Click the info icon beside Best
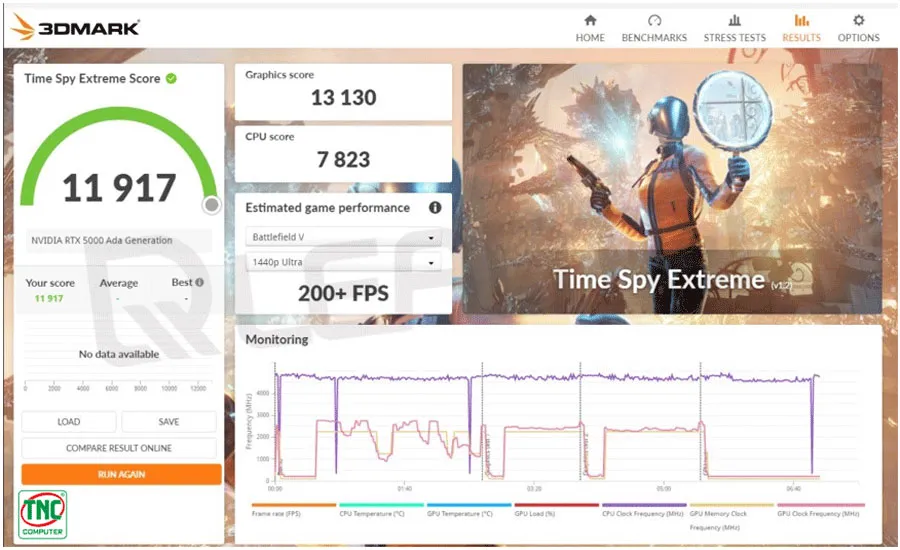The width and height of the screenshot is (900, 550). [x=199, y=282]
